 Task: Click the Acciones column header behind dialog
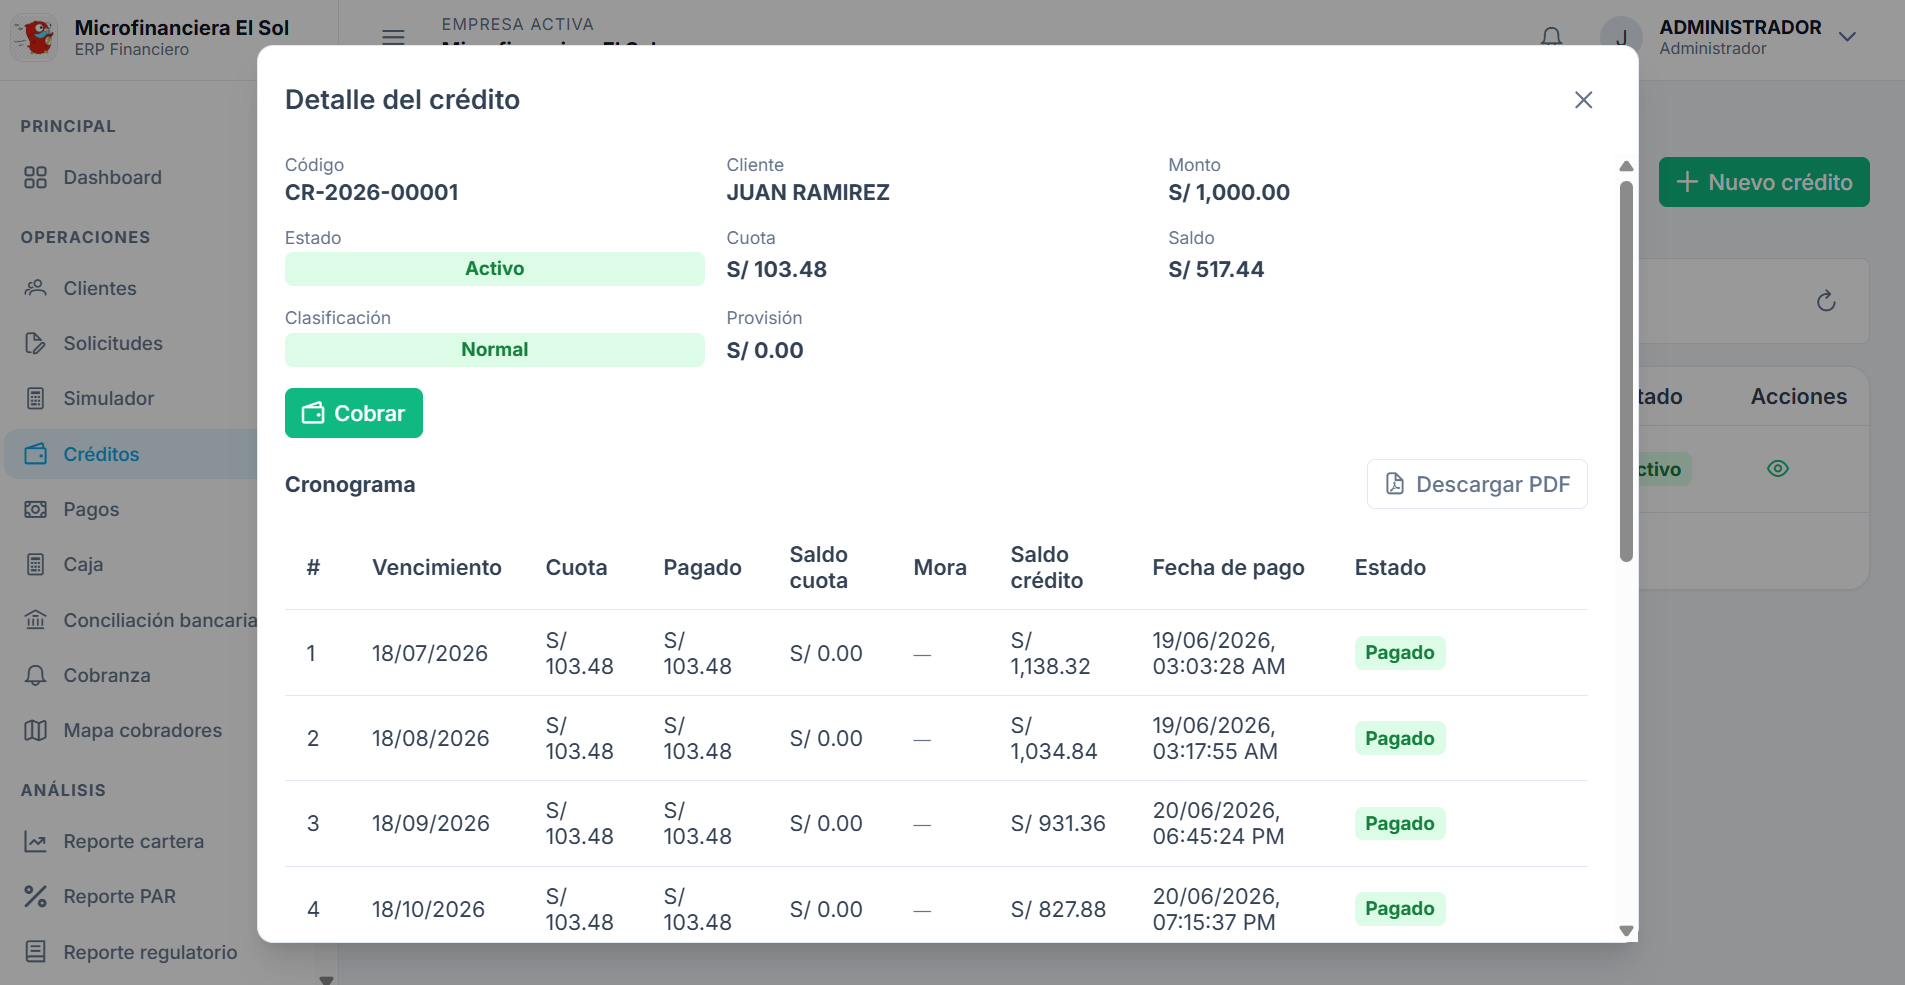[1798, 396]
